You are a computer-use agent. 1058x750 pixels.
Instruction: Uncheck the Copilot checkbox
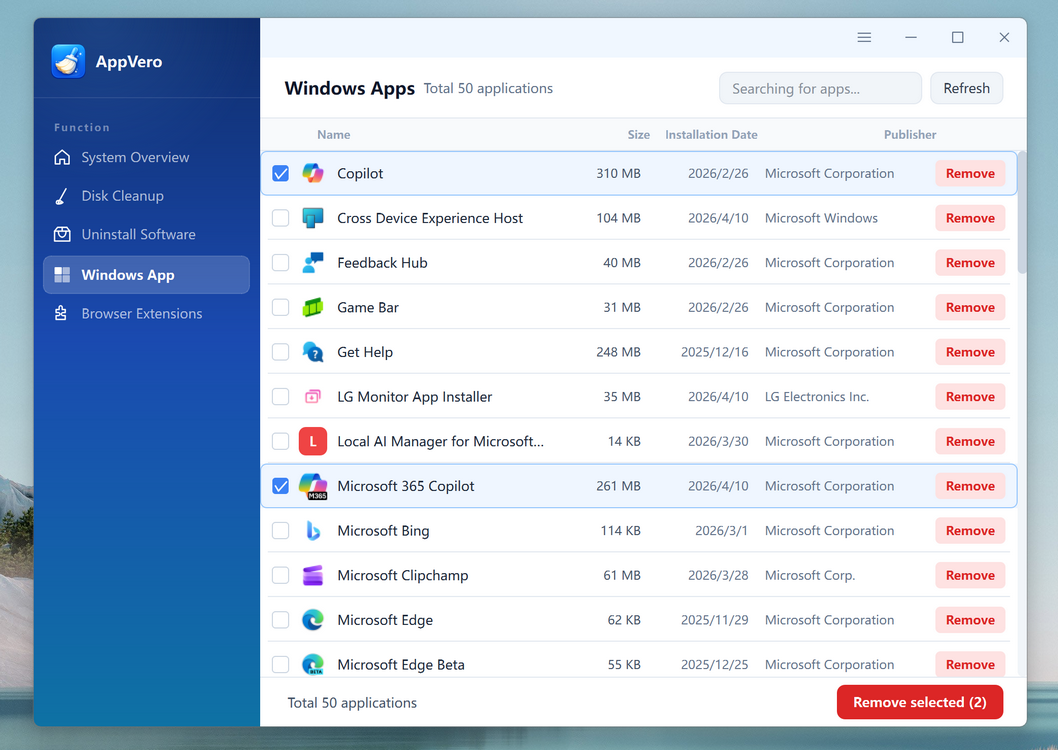pyautogui.click(x=281, y=173)
